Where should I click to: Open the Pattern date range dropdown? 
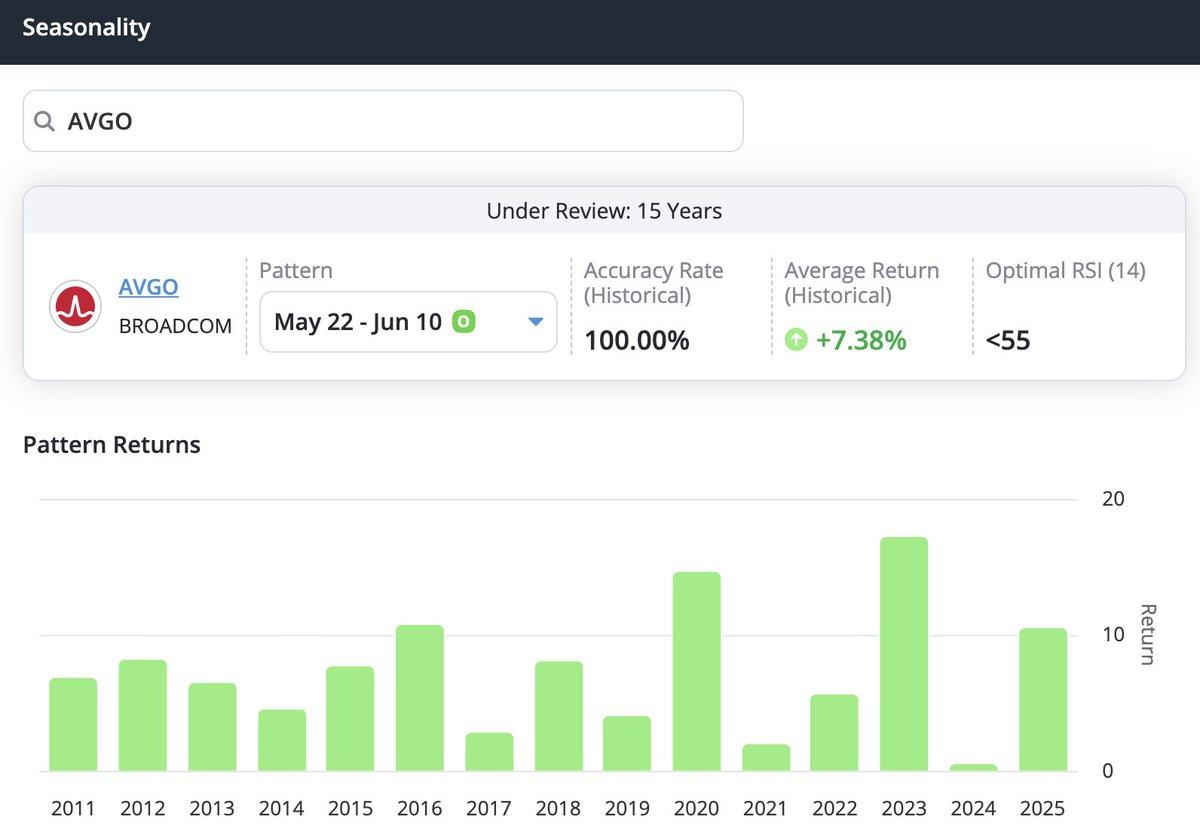point(408,322)
